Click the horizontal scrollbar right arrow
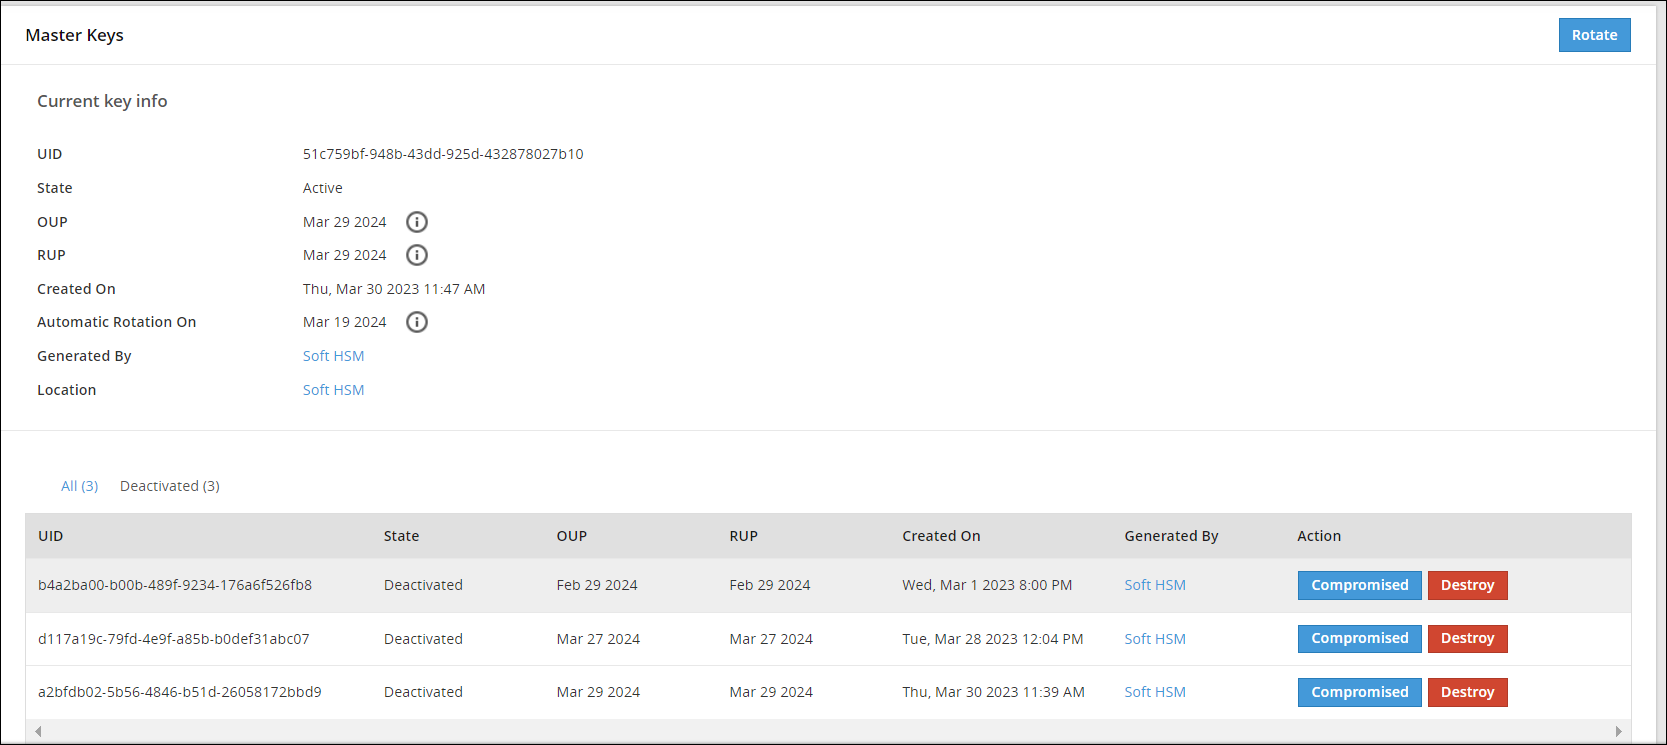This screenshot has width=1667, height=745. pos(1618,731)
